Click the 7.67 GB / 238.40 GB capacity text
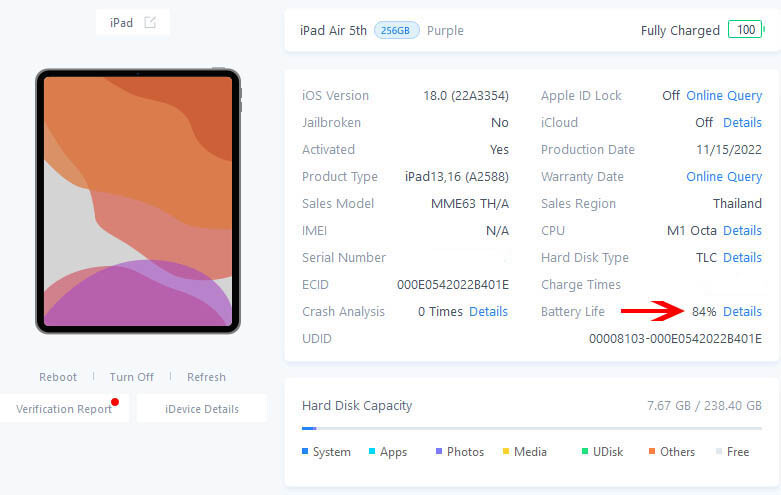781x495 pixels. [704, 406]
